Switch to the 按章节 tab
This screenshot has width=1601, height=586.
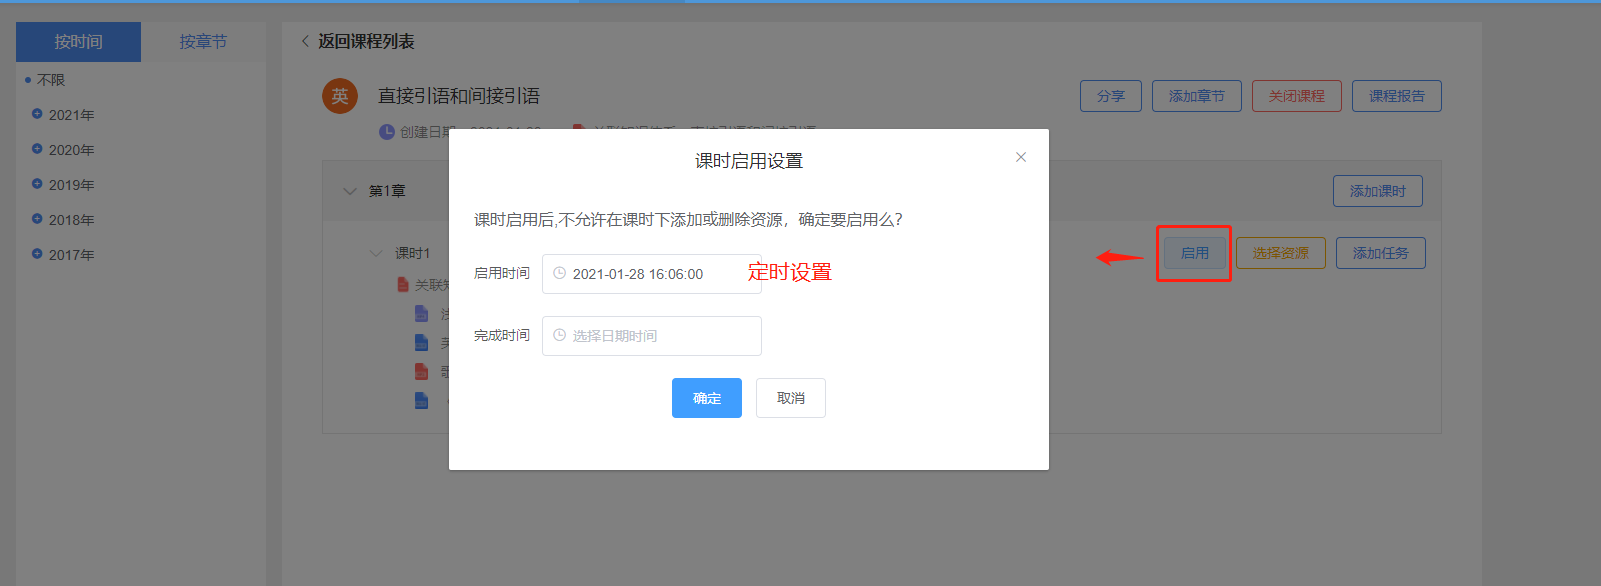click(203, 42)
